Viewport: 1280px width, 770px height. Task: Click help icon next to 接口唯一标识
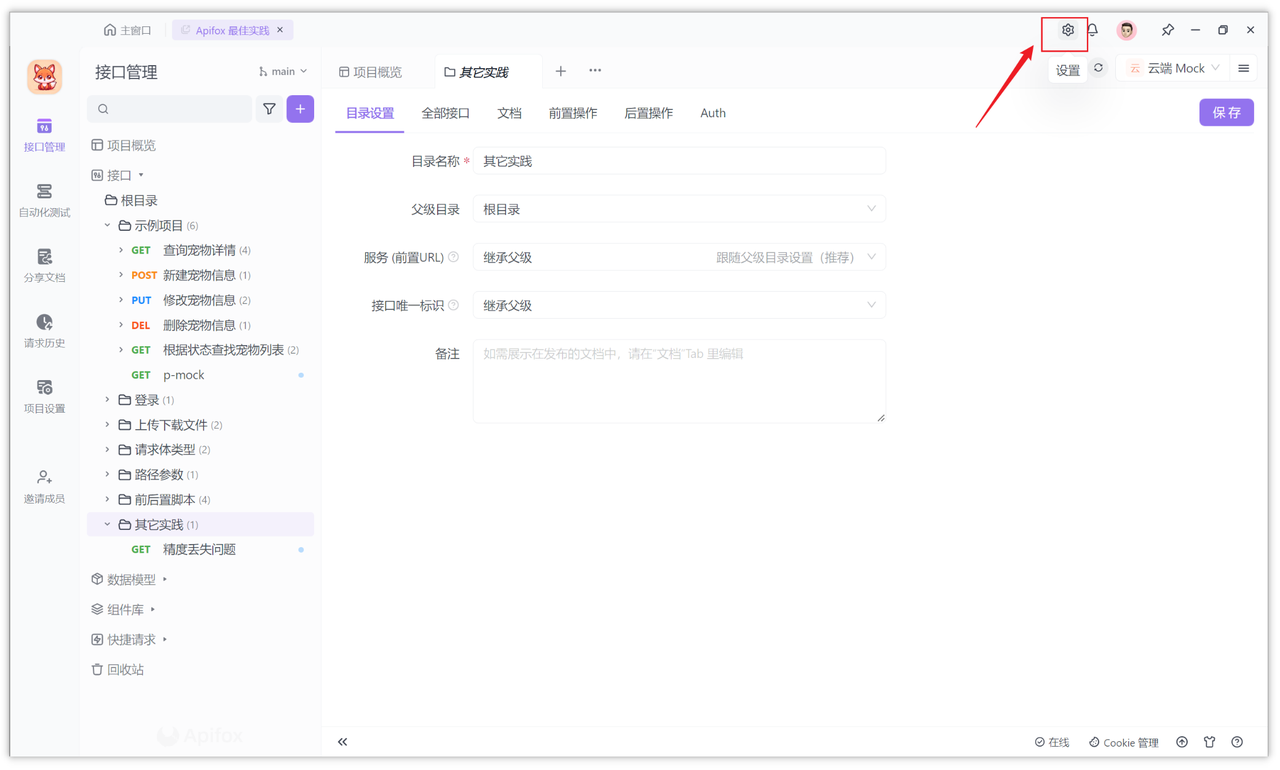454,305
